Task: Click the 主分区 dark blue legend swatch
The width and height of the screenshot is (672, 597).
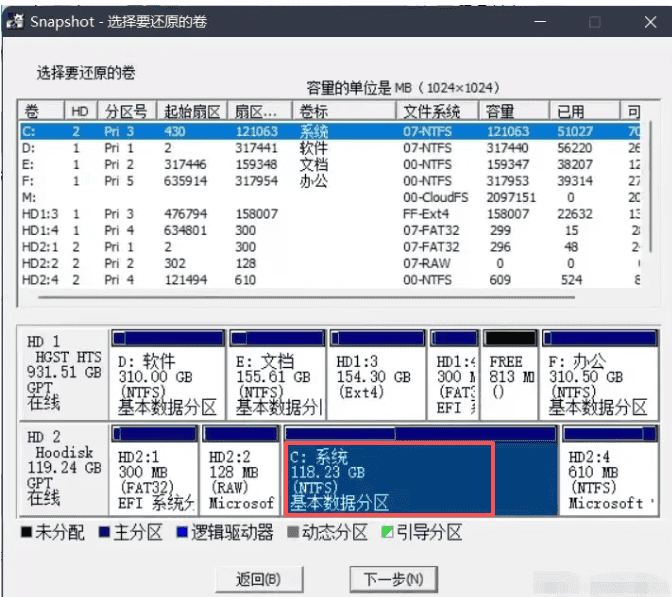Action: point(104,533)
